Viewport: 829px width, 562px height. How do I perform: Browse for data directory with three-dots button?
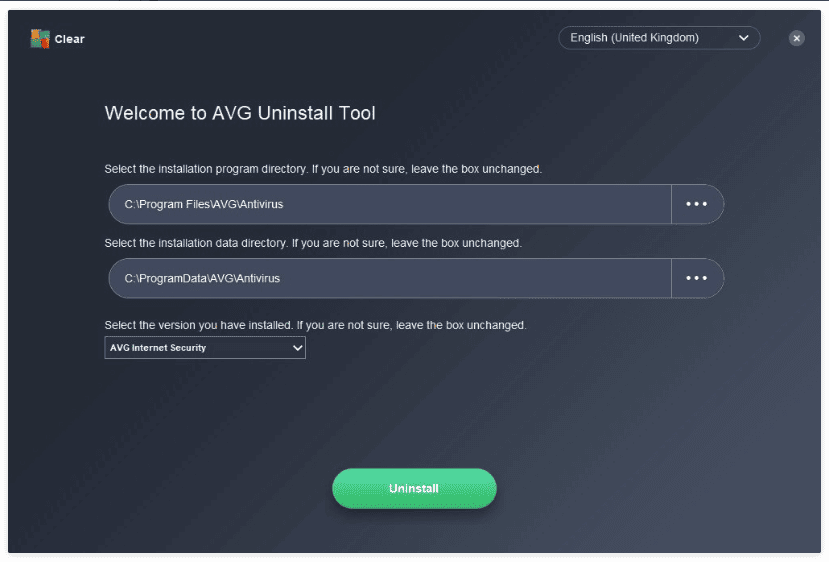coord(697,278)
